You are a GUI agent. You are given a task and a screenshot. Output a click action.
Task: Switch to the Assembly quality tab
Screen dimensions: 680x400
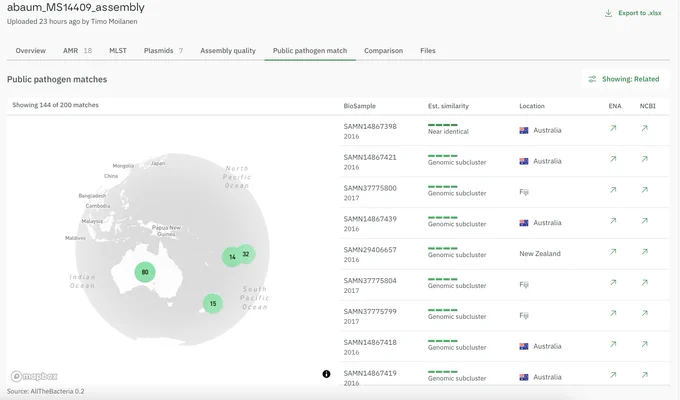(x=228, y=51)
